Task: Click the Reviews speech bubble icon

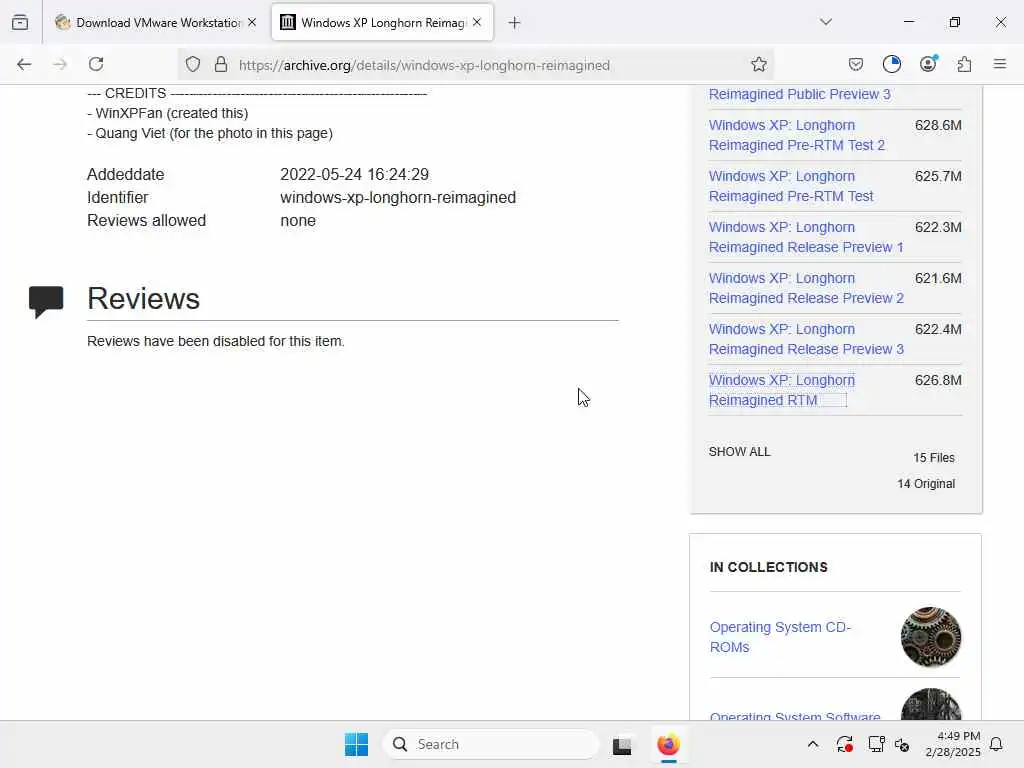Action: tap(46, 302)
